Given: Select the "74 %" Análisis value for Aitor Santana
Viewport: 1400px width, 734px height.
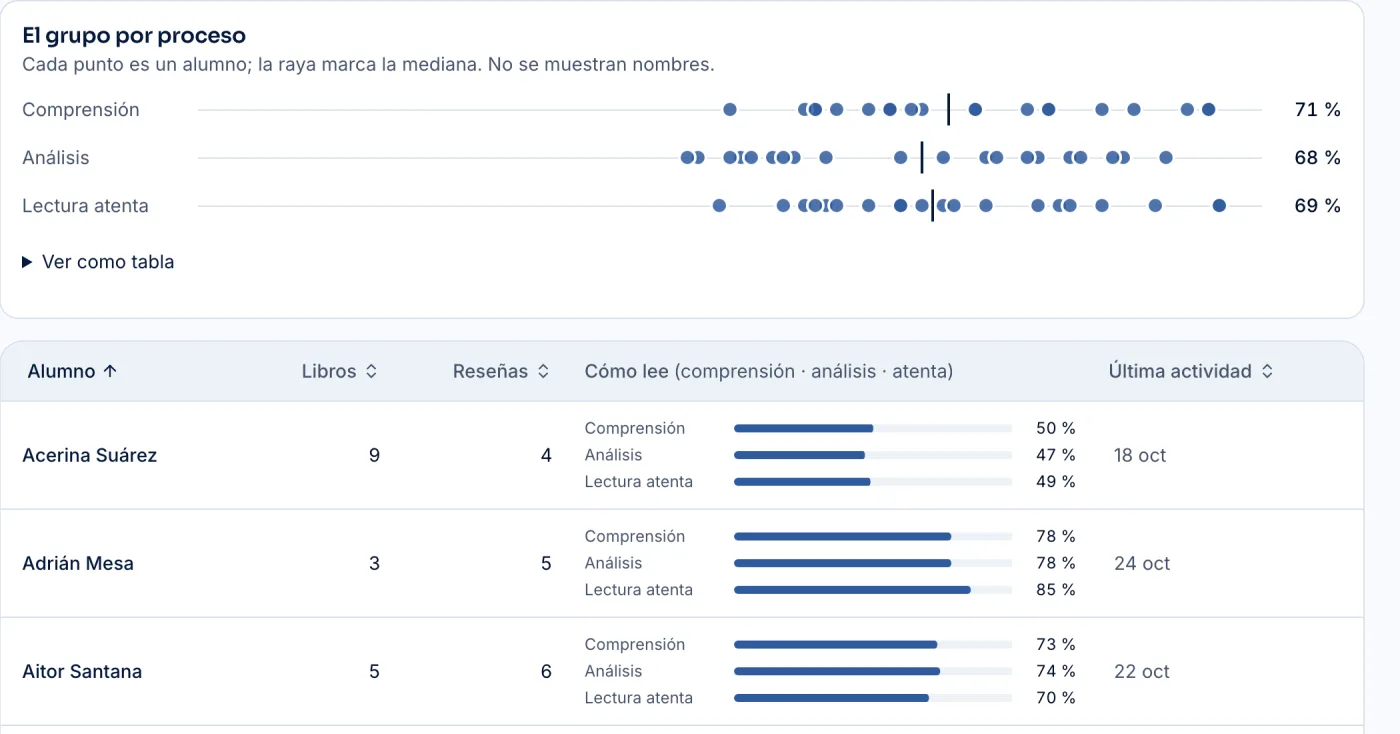Looking at the screenshot, I should [x=1056, y=671].
